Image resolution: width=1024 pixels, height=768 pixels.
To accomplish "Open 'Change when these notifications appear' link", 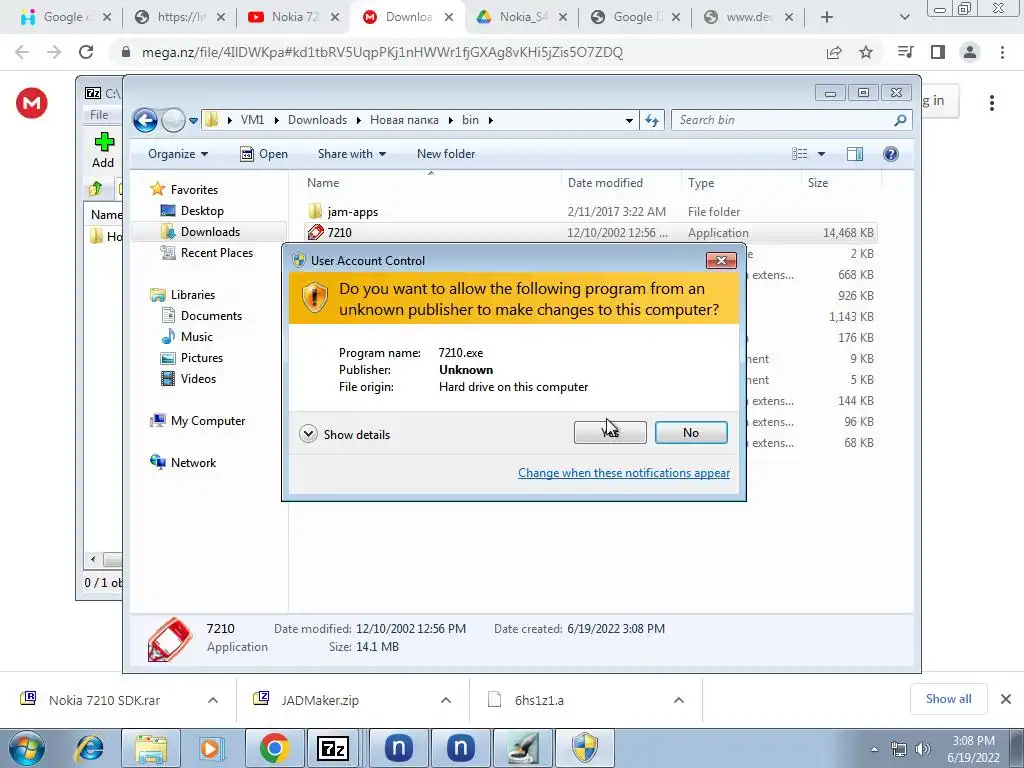I will (624, 473).
